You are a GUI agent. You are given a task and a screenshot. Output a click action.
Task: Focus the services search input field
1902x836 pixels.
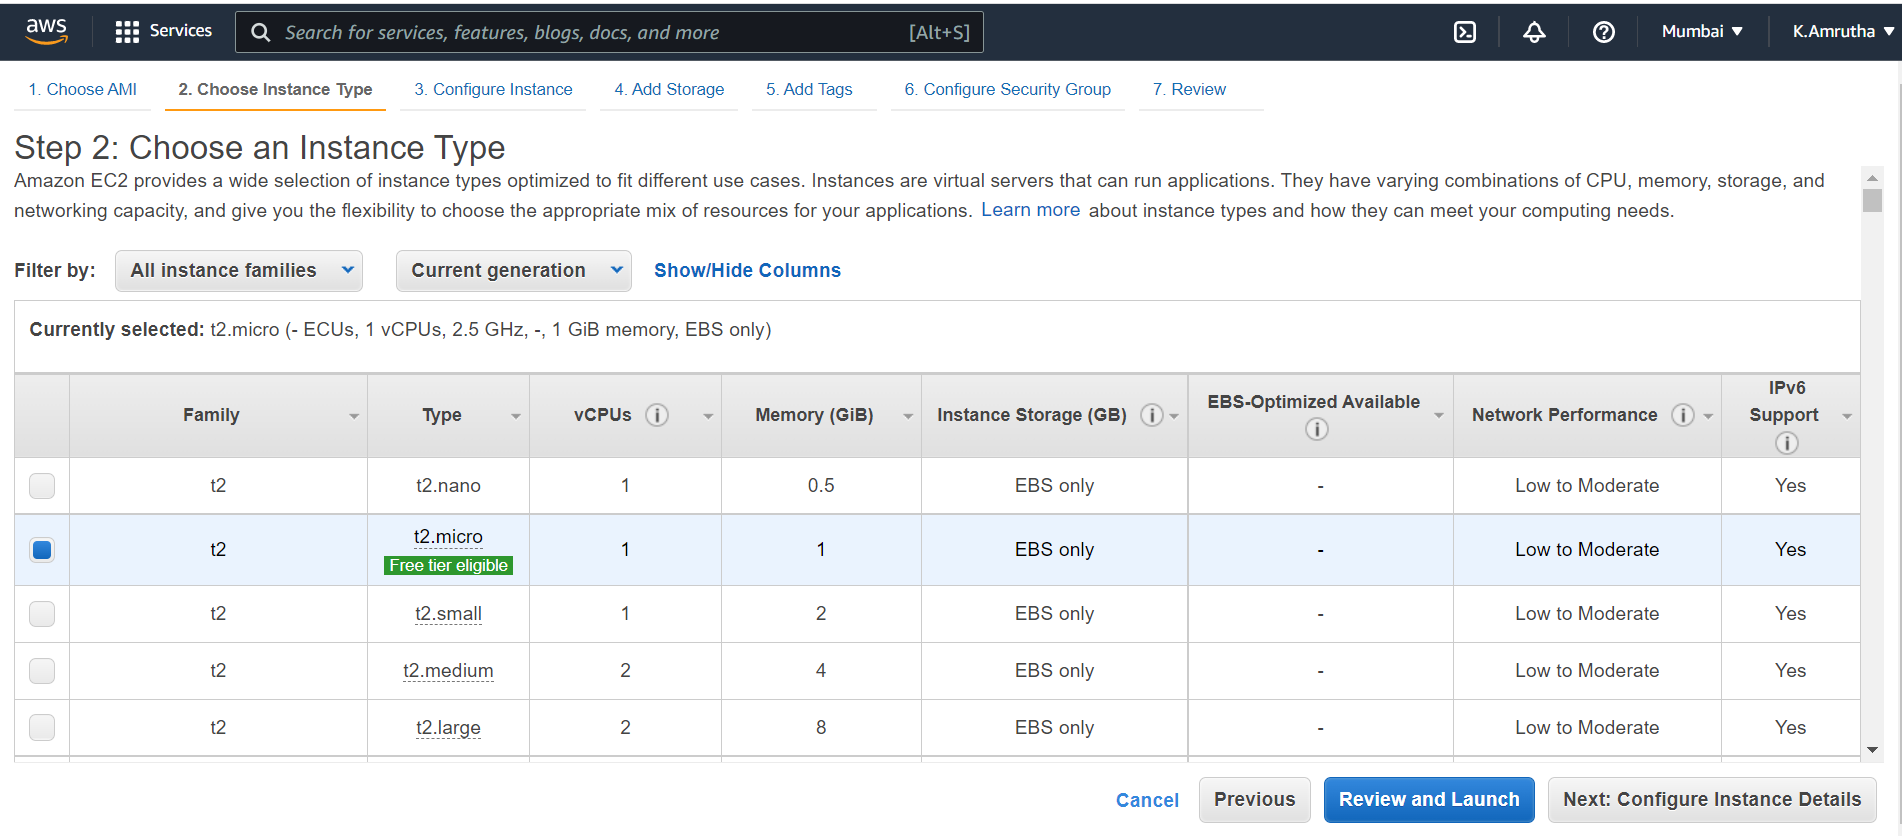pos(609,32)
